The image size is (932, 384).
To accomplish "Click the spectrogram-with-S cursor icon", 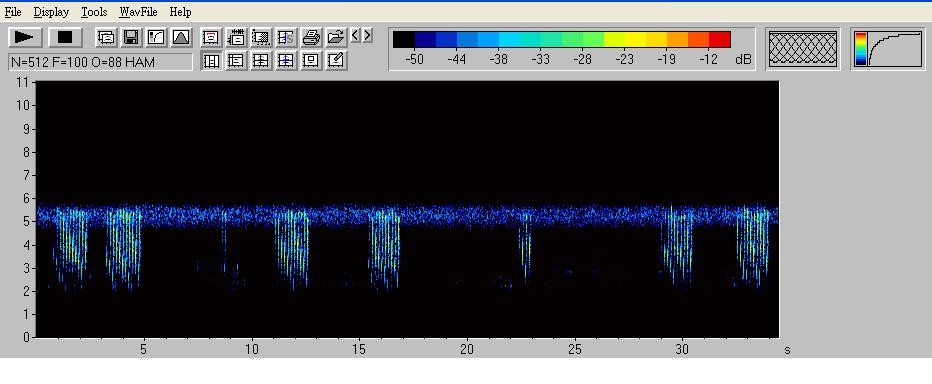I will coord(286,37).
